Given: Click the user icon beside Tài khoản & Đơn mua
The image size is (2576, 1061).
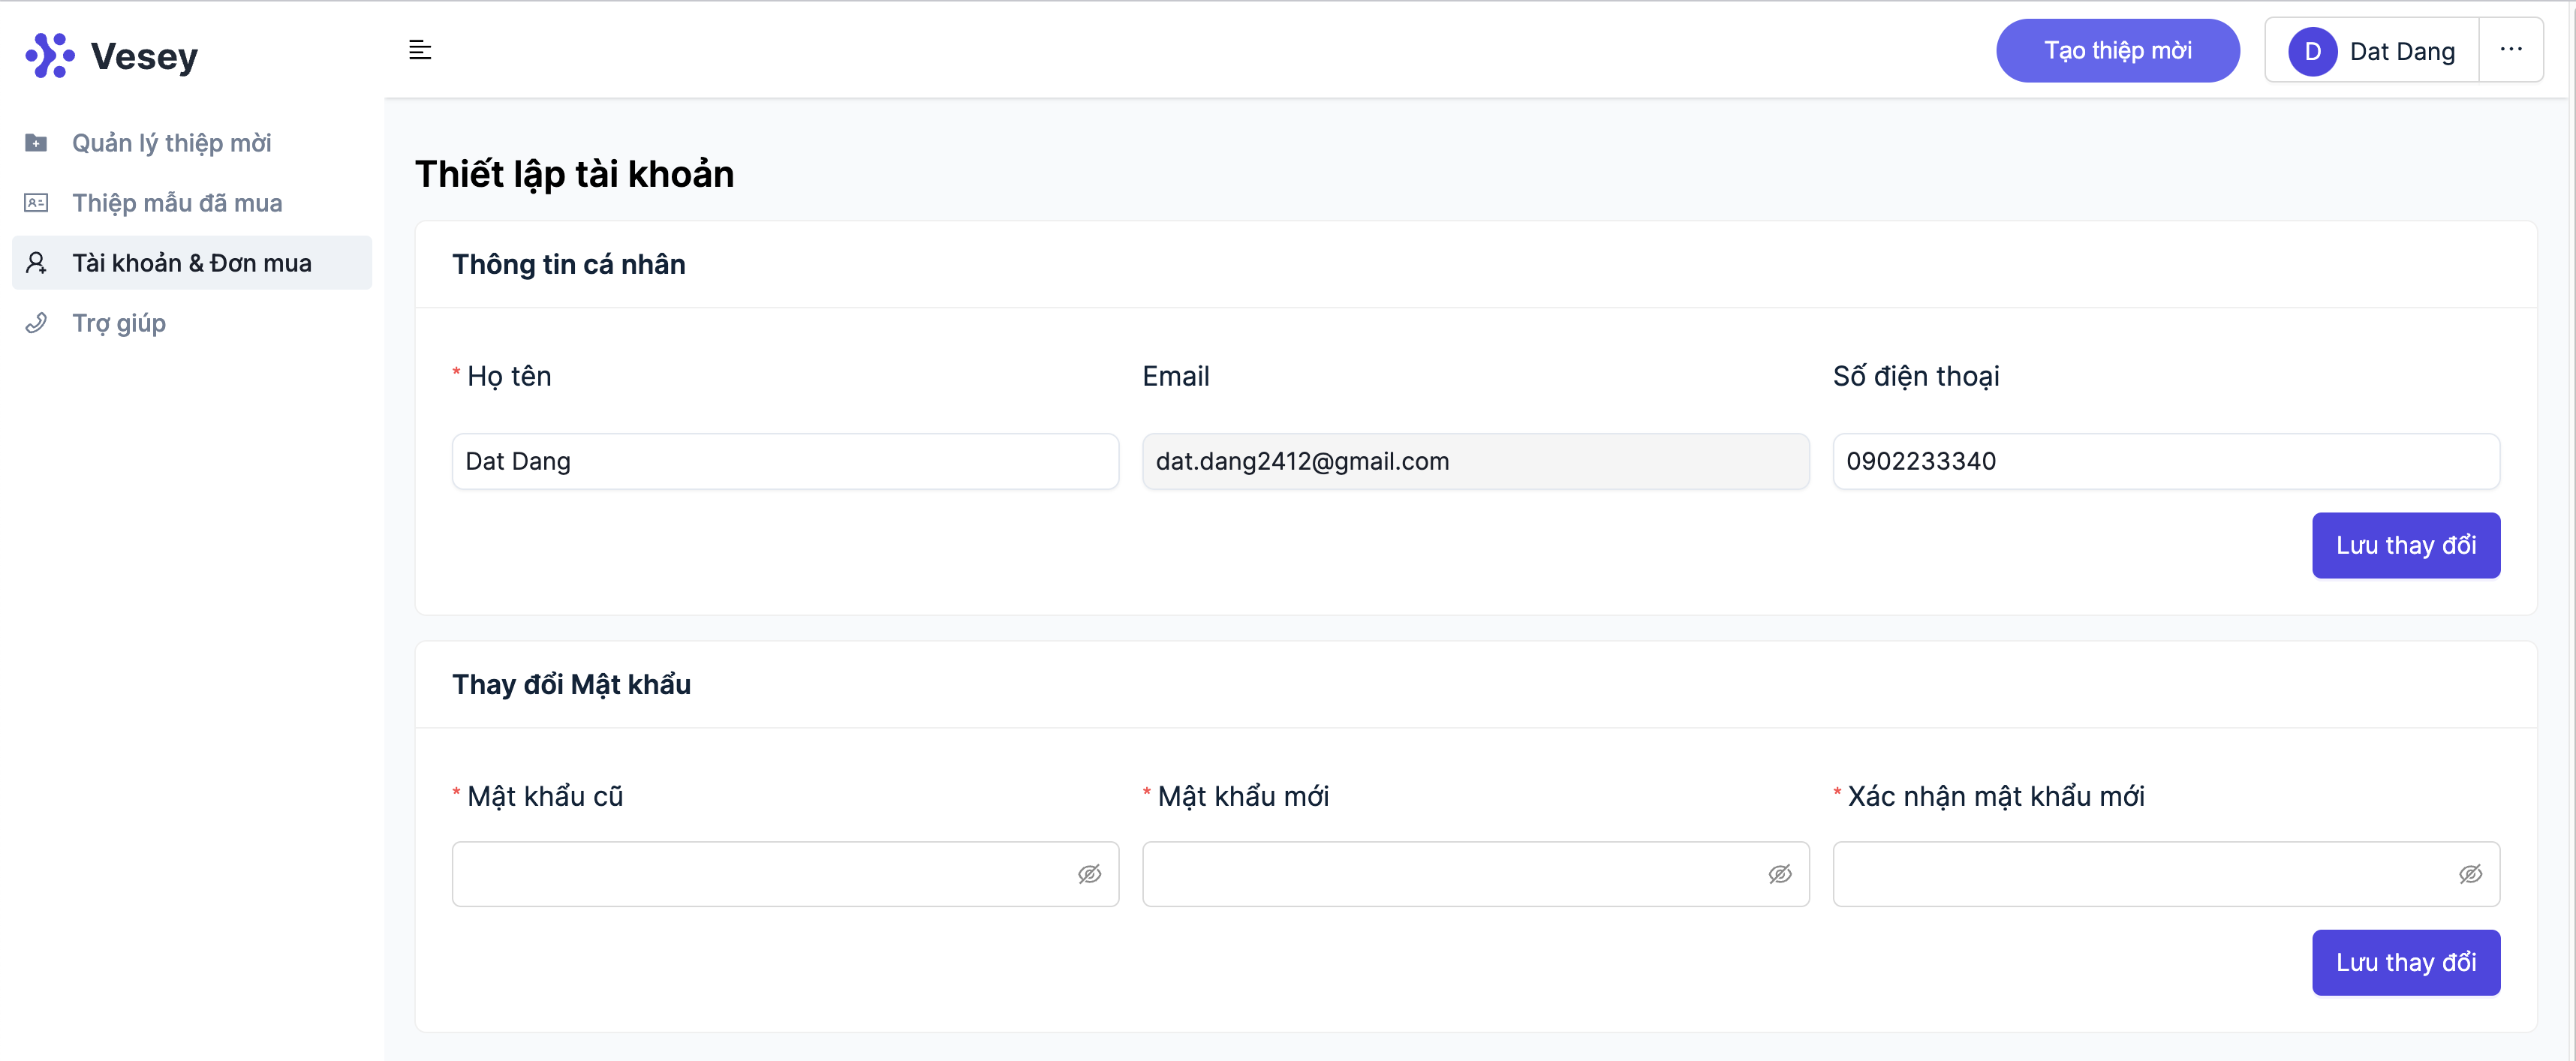Looking at the screenshot, I should tap(36, 263).
